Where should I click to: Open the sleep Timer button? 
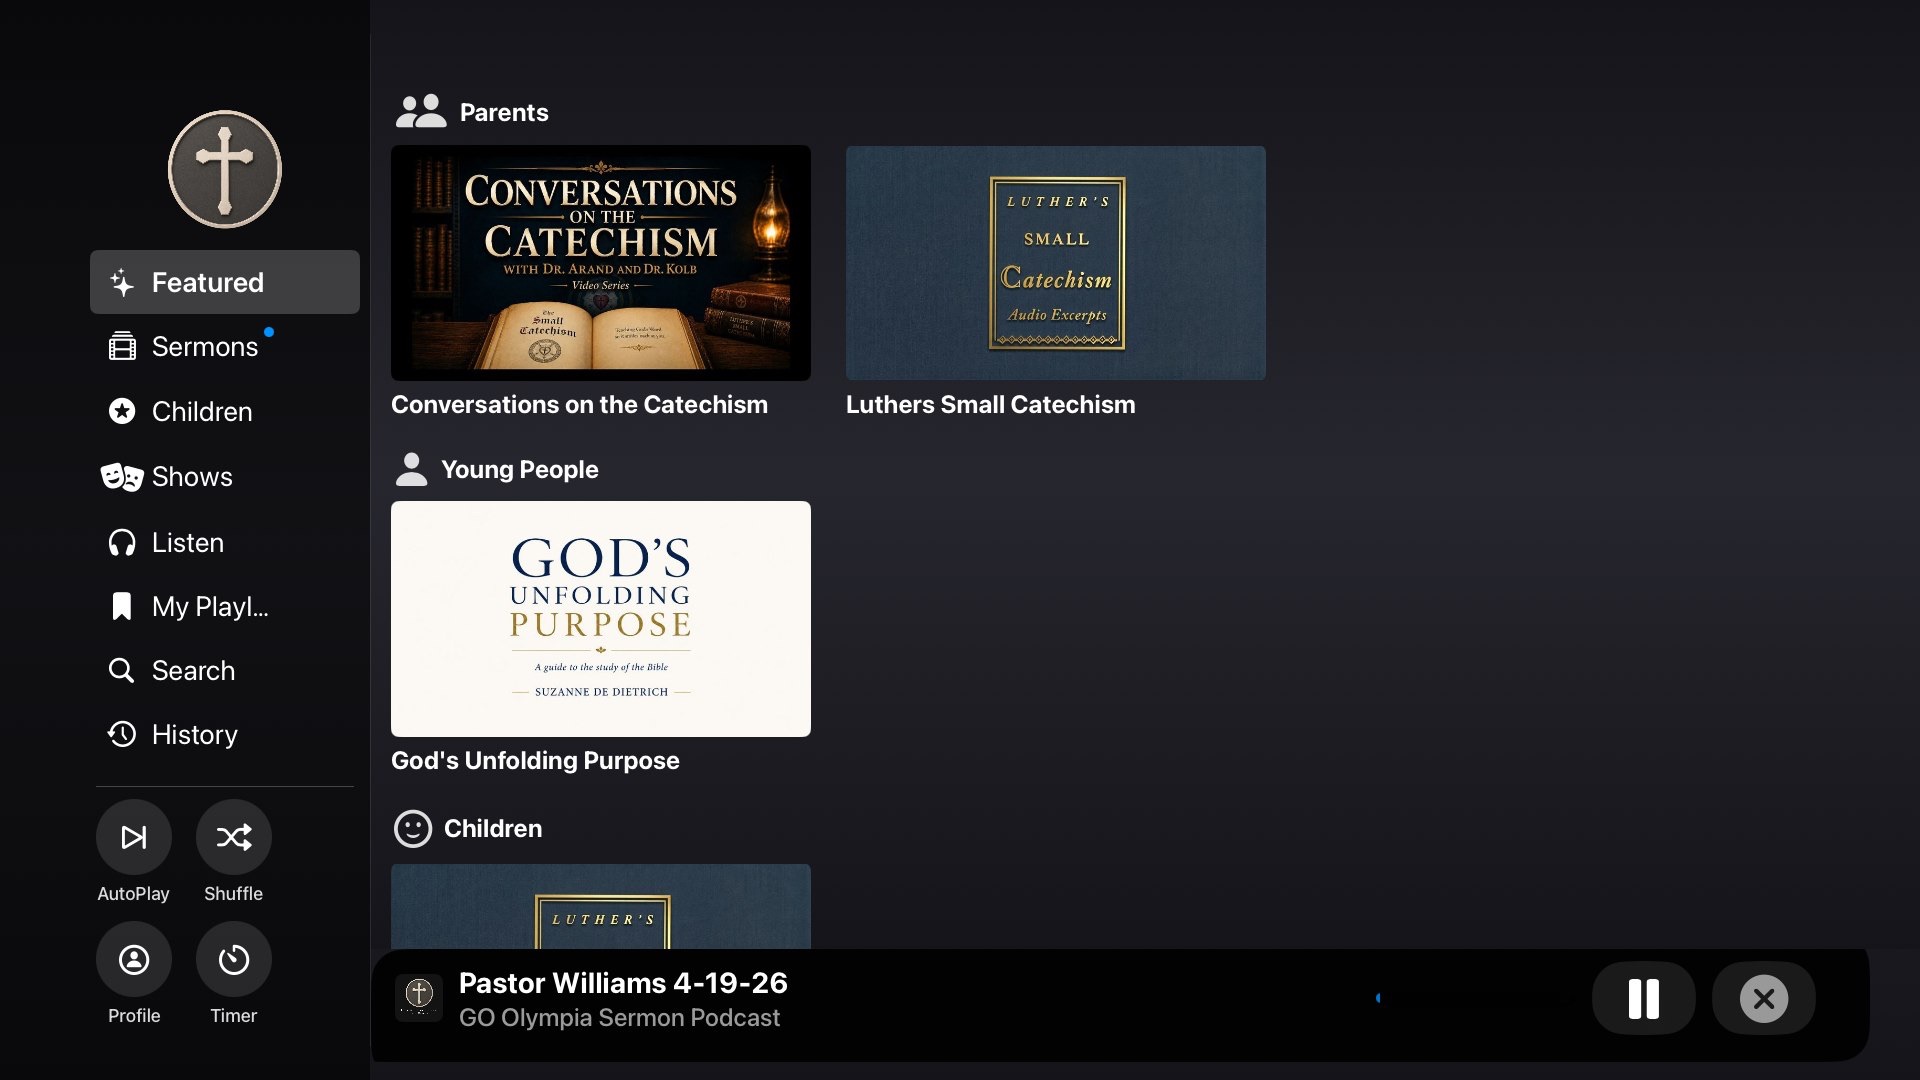(x=234, y=959)
